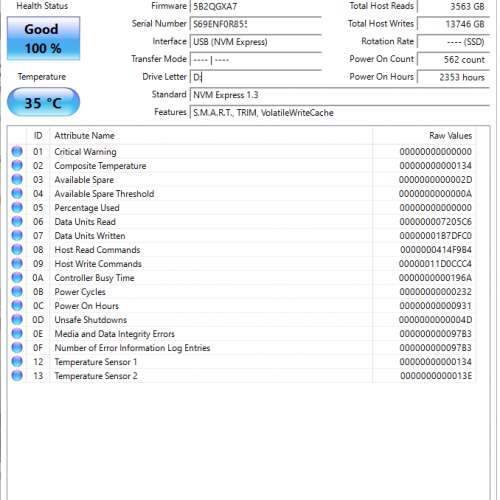Select the Critical Warning attribute name
500x500 pixels.
coord(85,152)
